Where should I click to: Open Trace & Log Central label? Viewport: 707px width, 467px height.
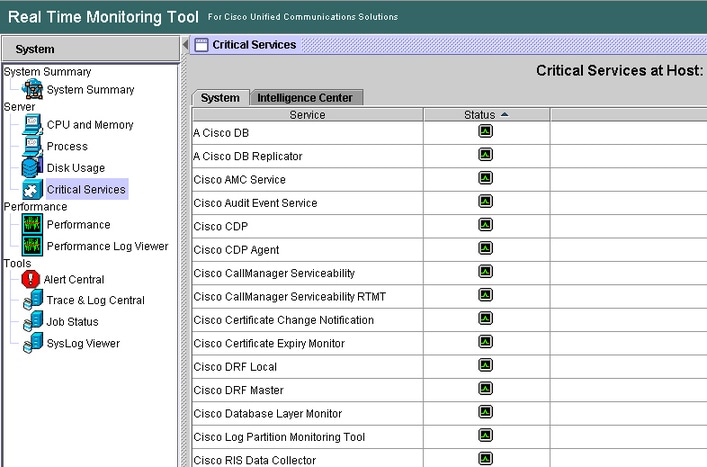click(96, 300)
